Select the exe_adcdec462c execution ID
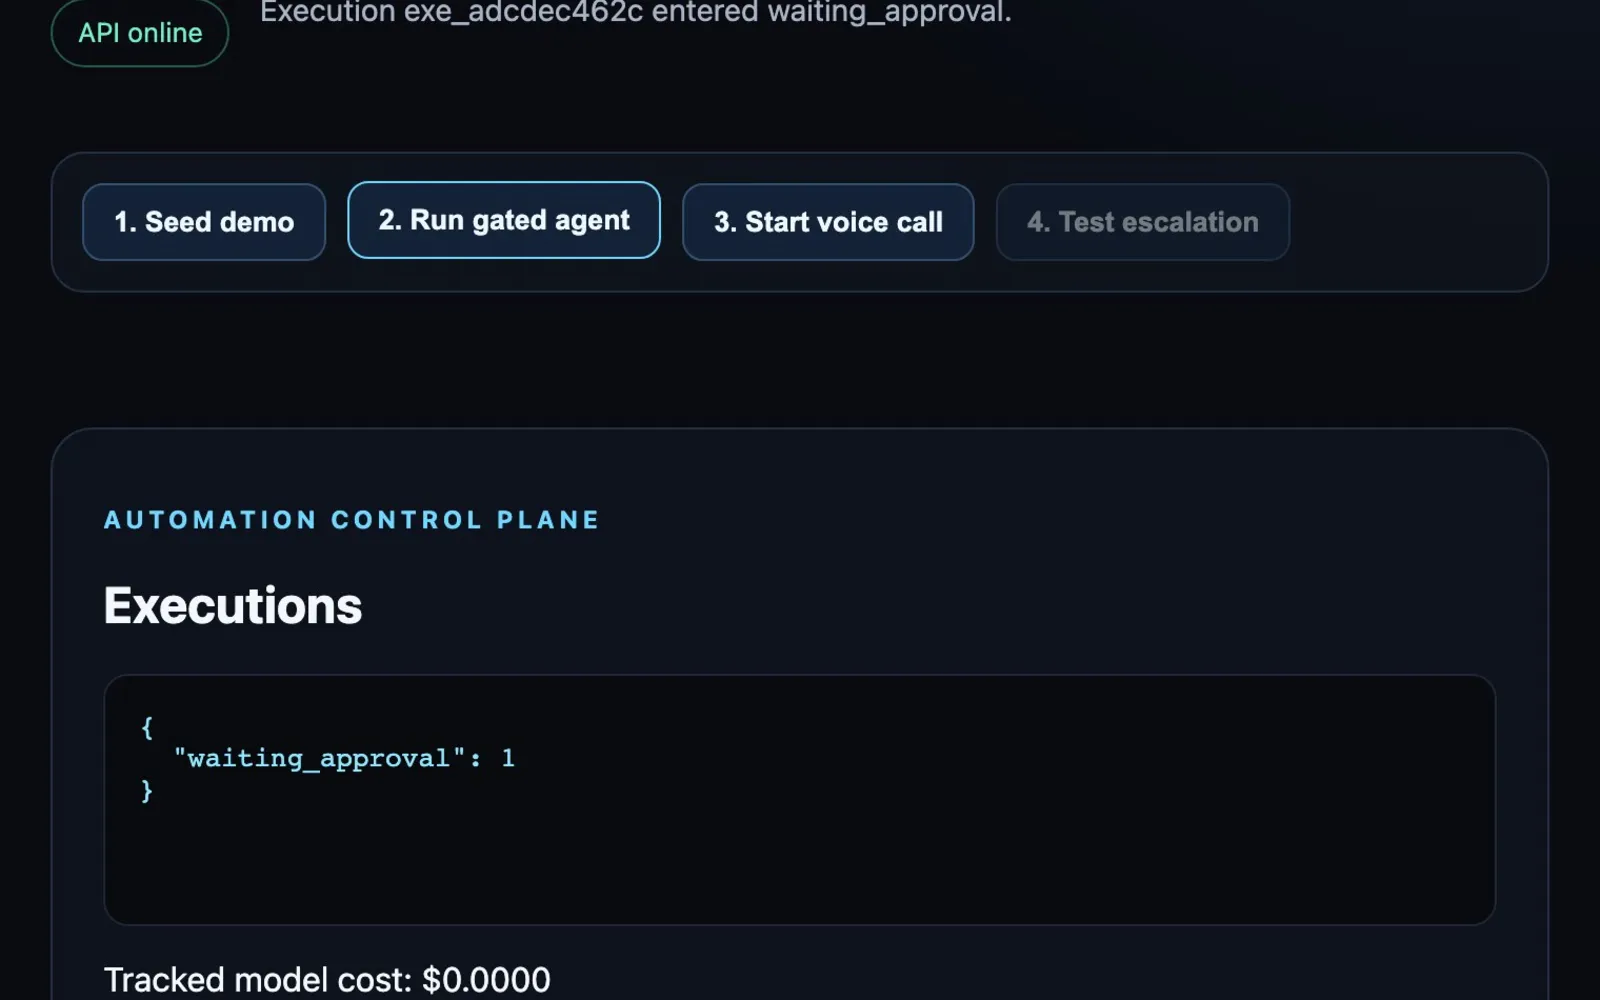1600x1000 pixels. (x=523, y=12)
